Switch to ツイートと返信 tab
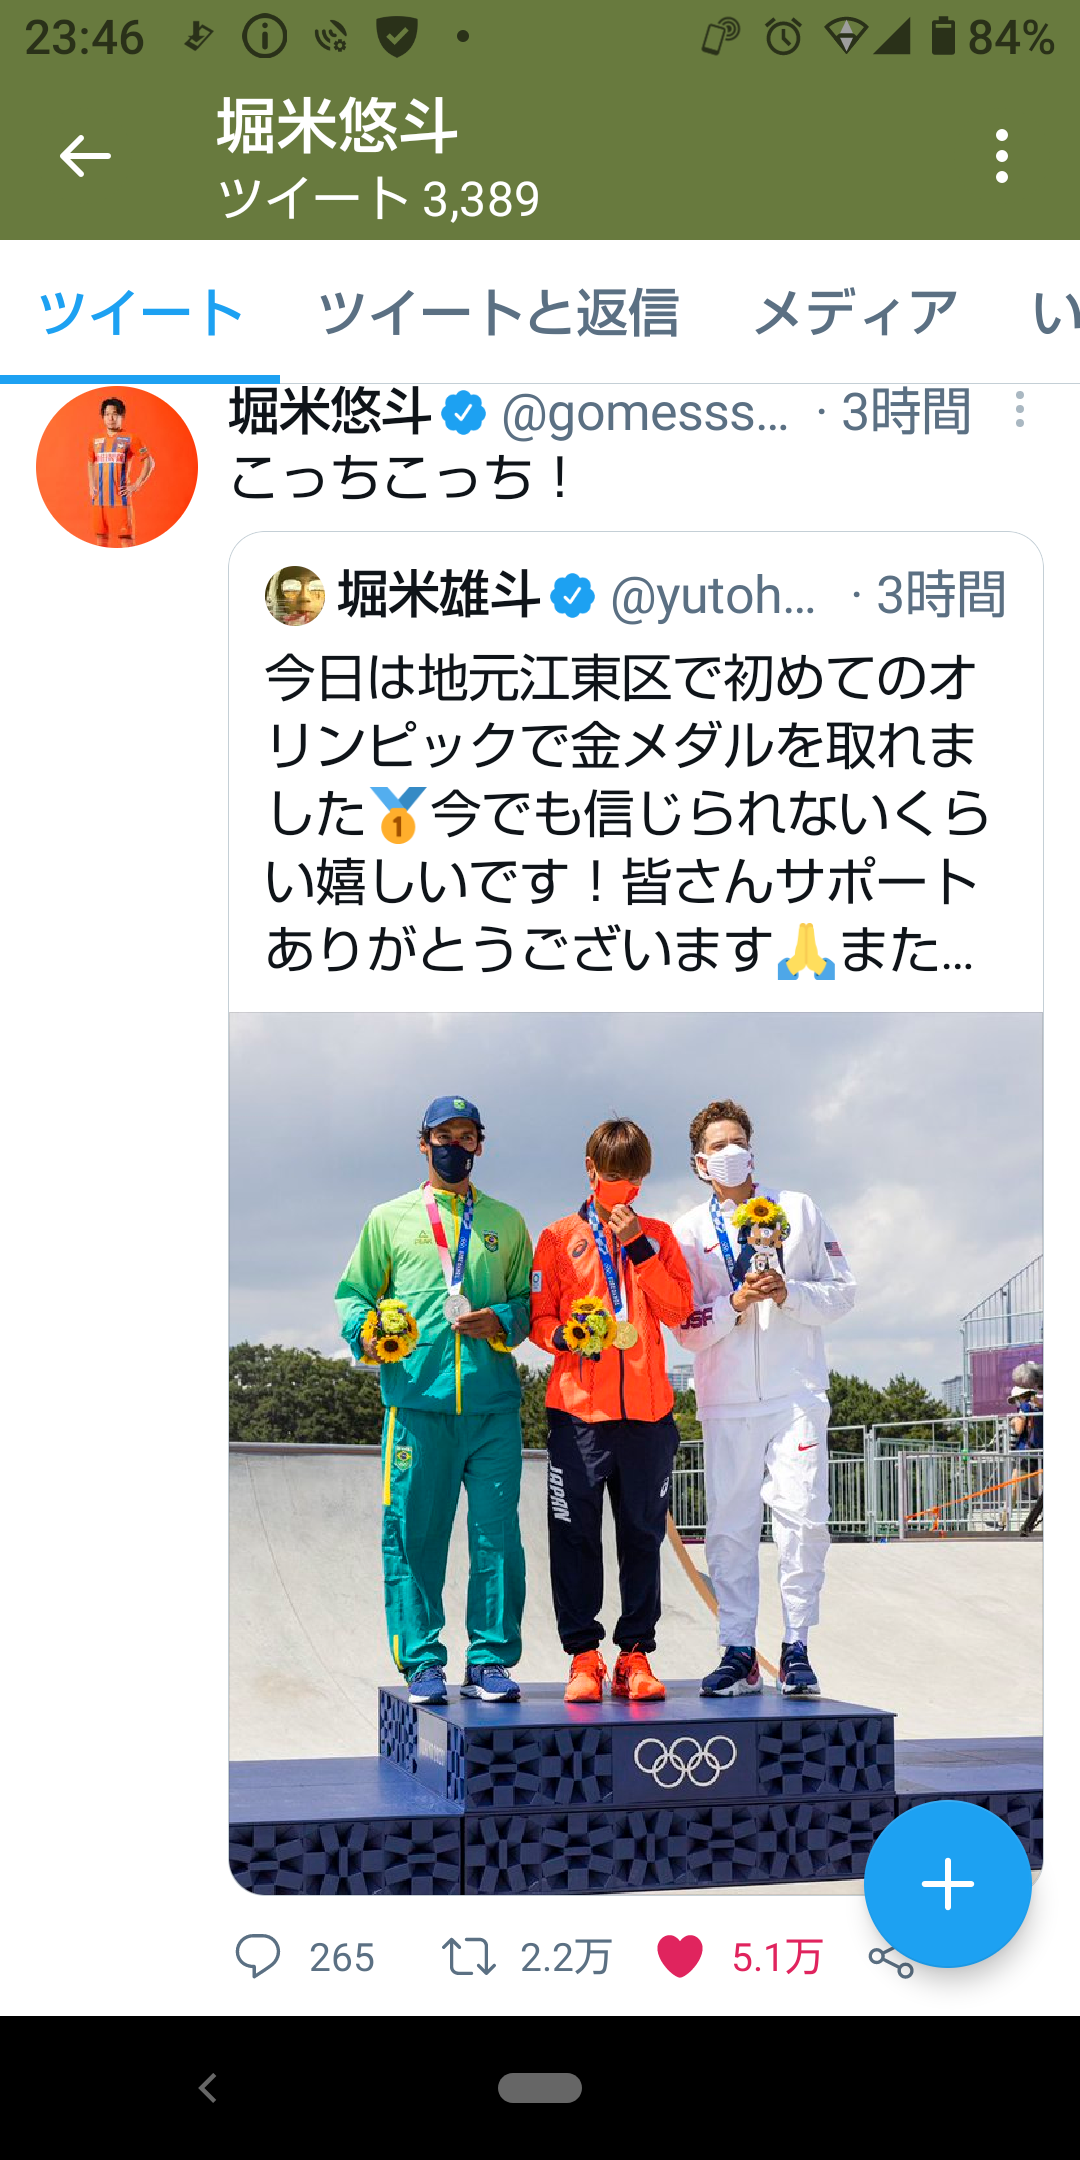This screenshot has width=1080, height=2160. click(x=498, y=312)
